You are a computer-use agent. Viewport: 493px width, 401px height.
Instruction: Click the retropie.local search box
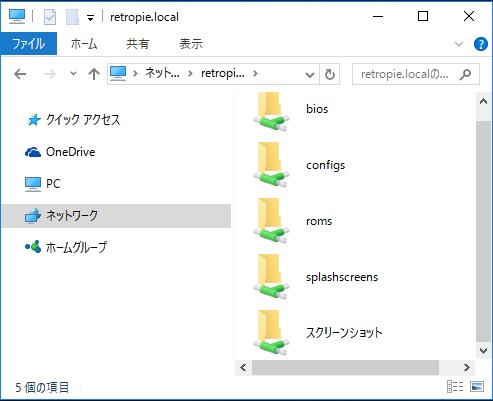(416, 74)
